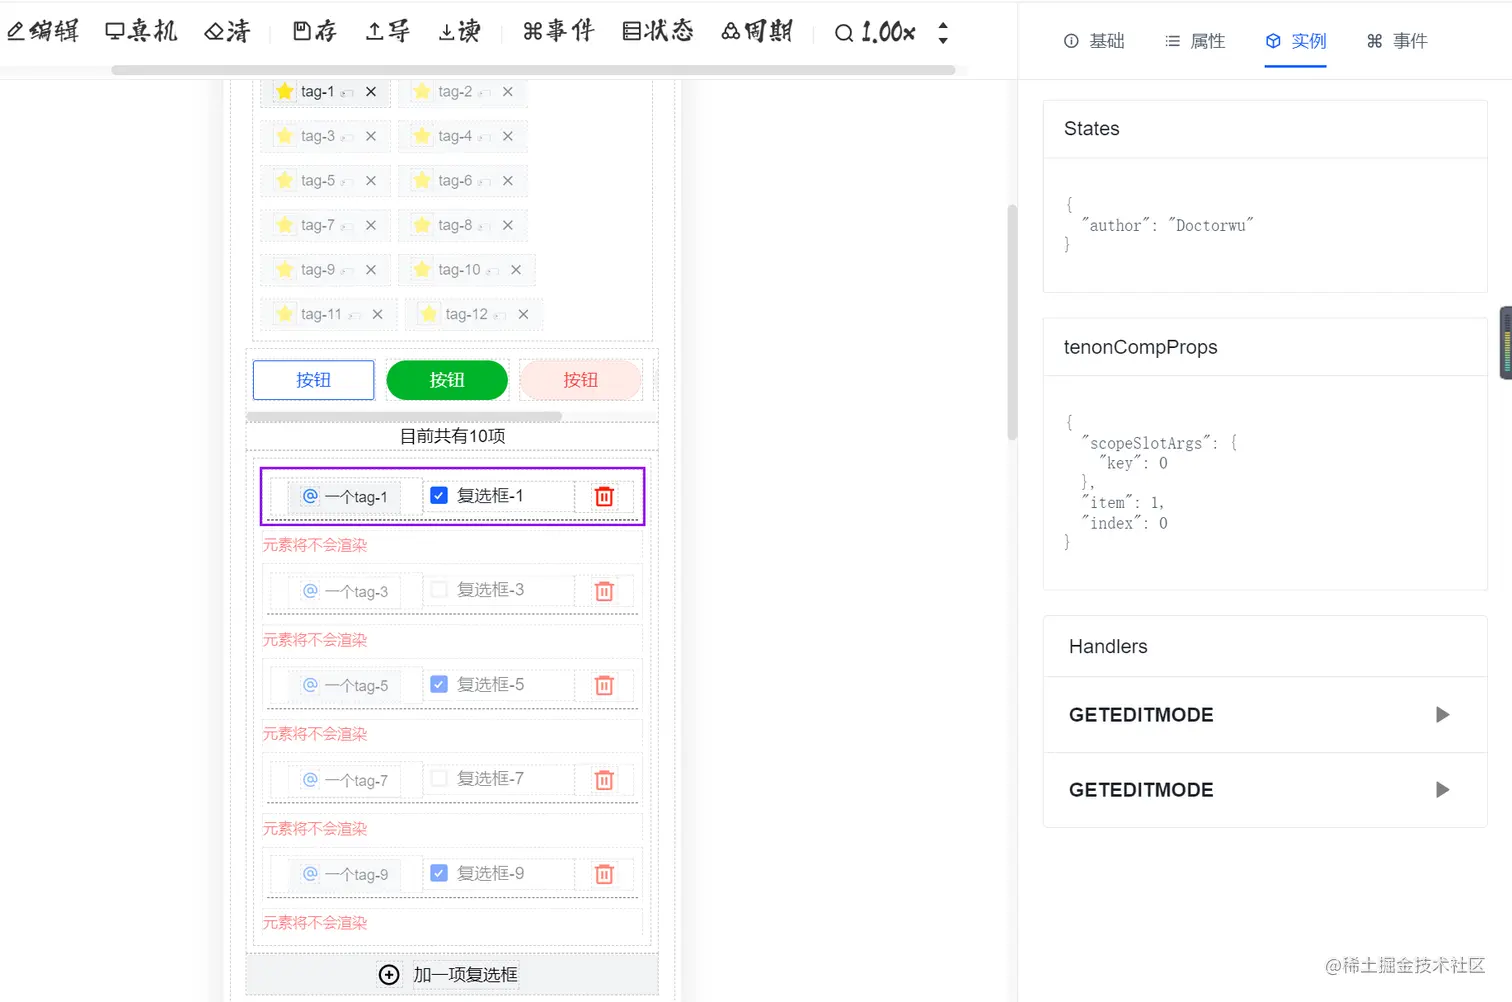Remove tag-8 with its close X
This screenshot has height=1002, width=1512.
point(508,225)
